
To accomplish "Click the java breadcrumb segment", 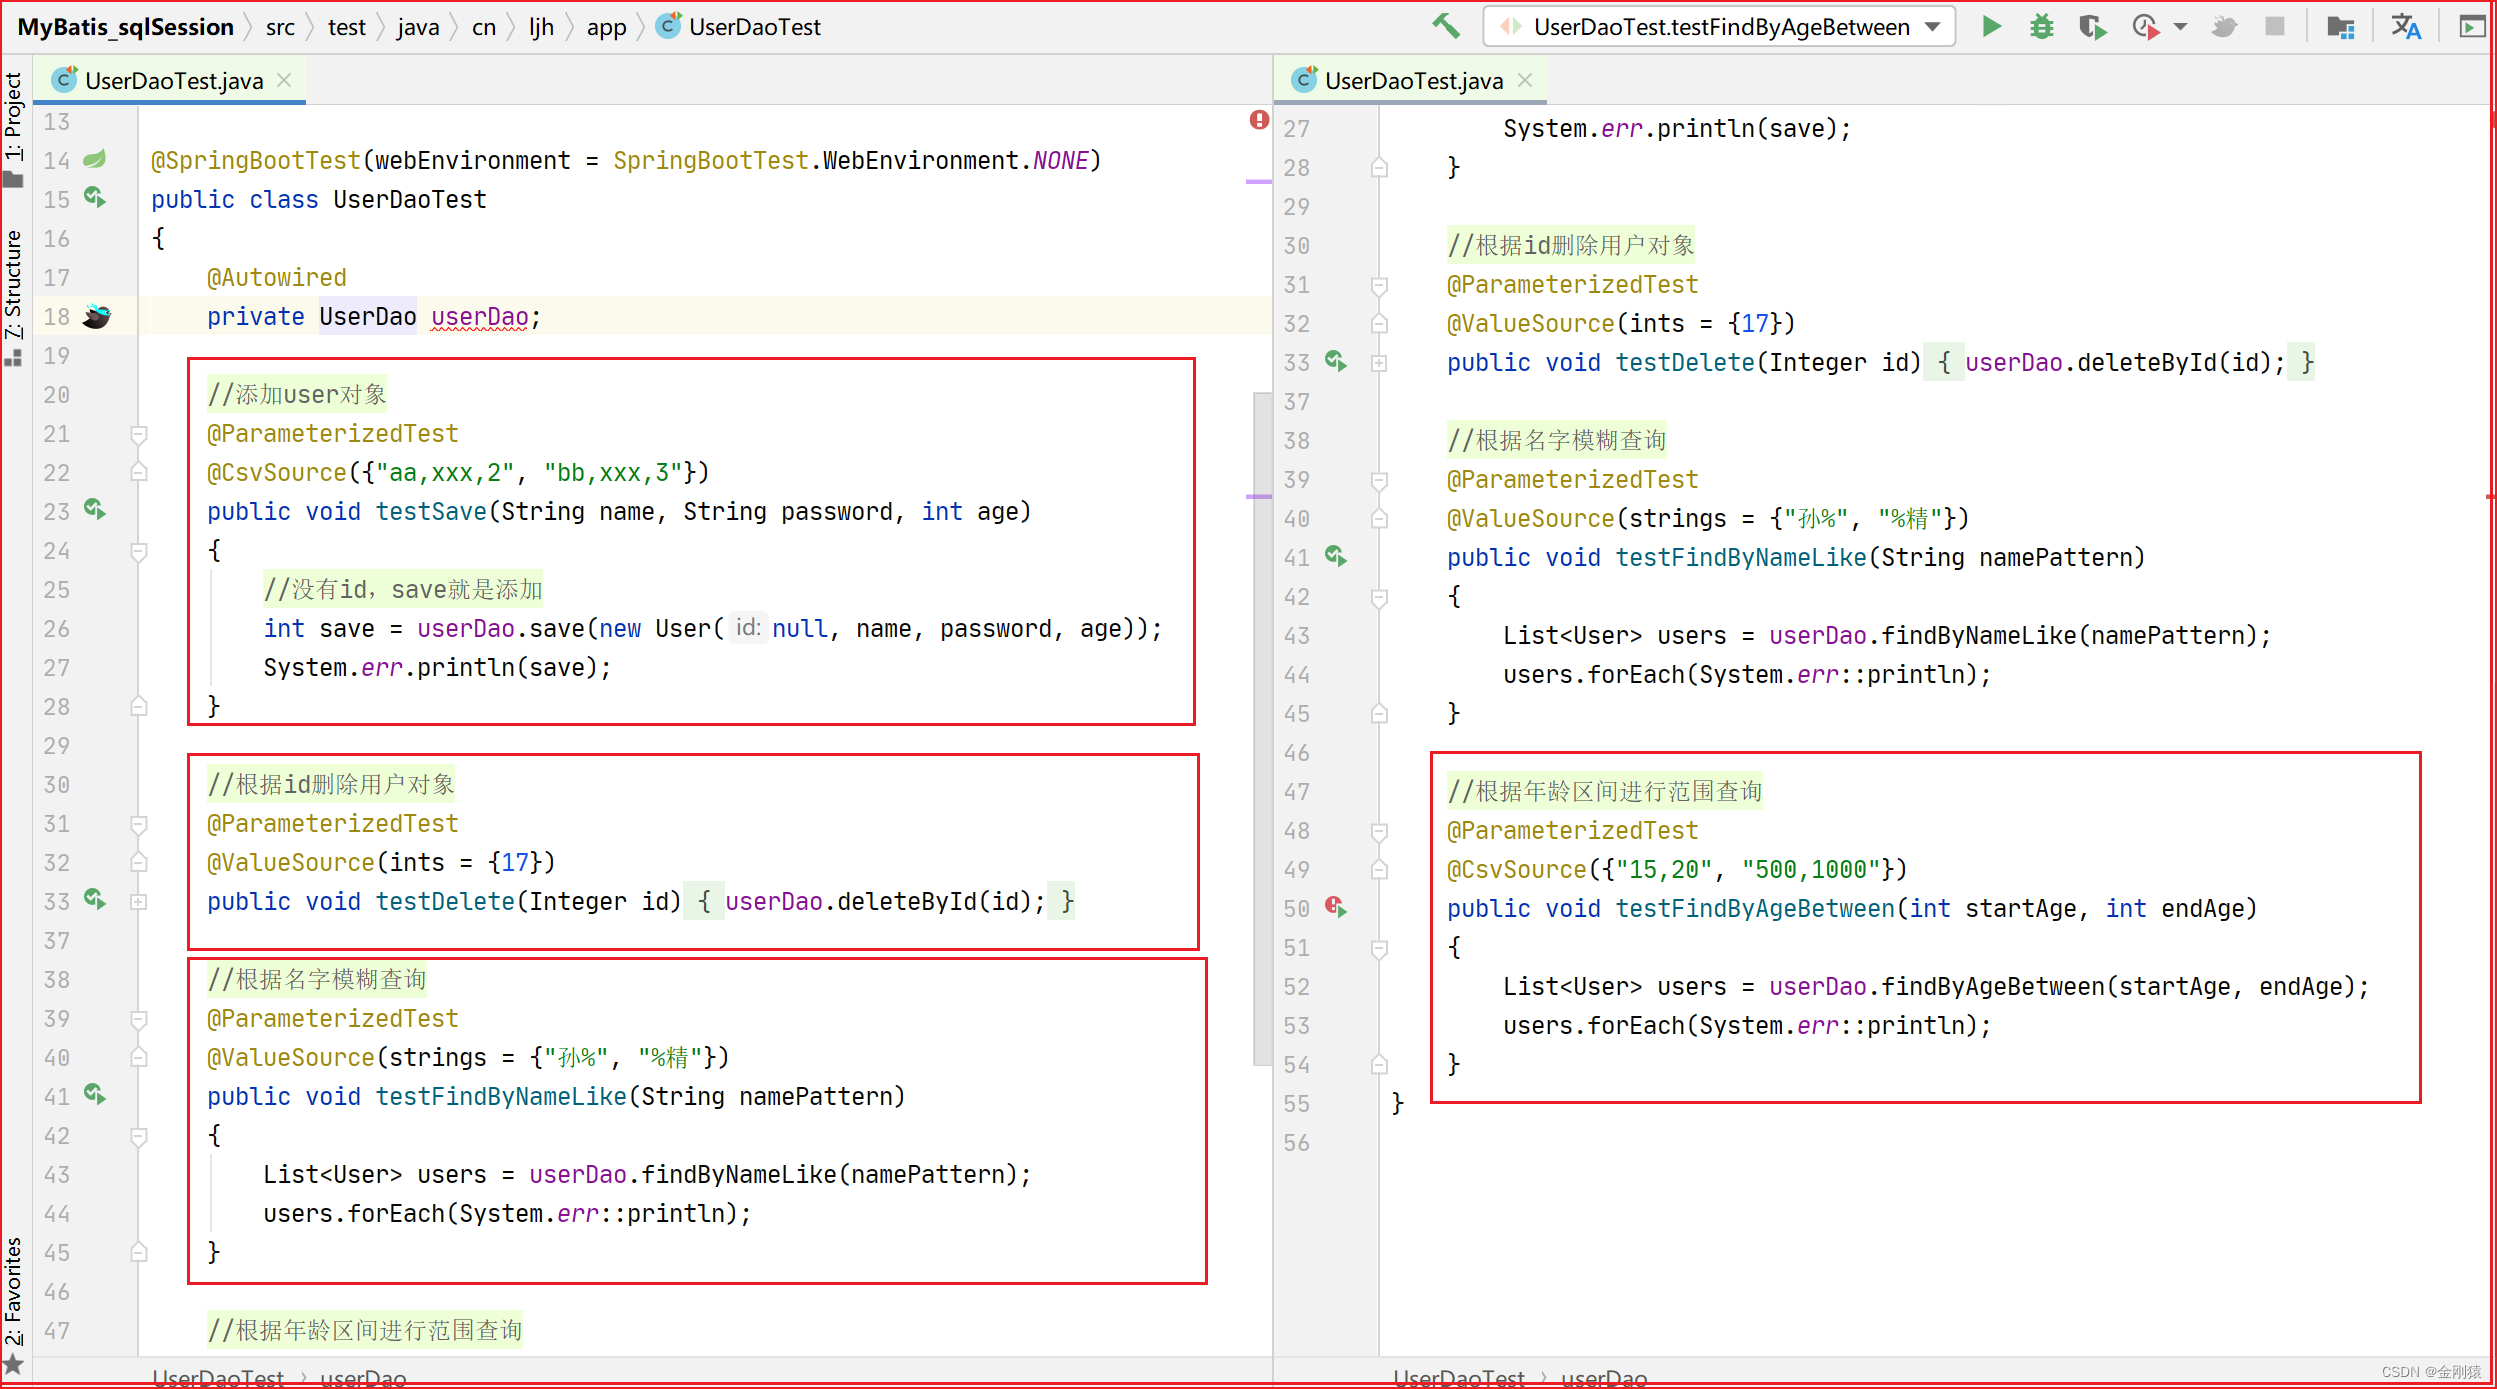I will [x=418, y=27].
